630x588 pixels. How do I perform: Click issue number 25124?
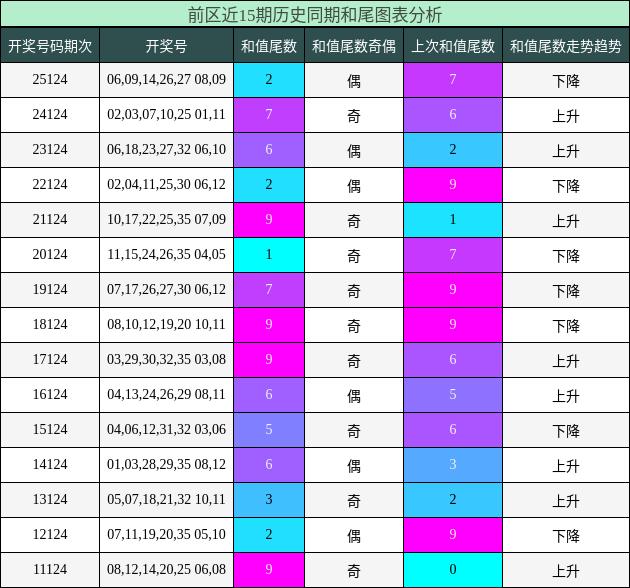coord(50,80)
